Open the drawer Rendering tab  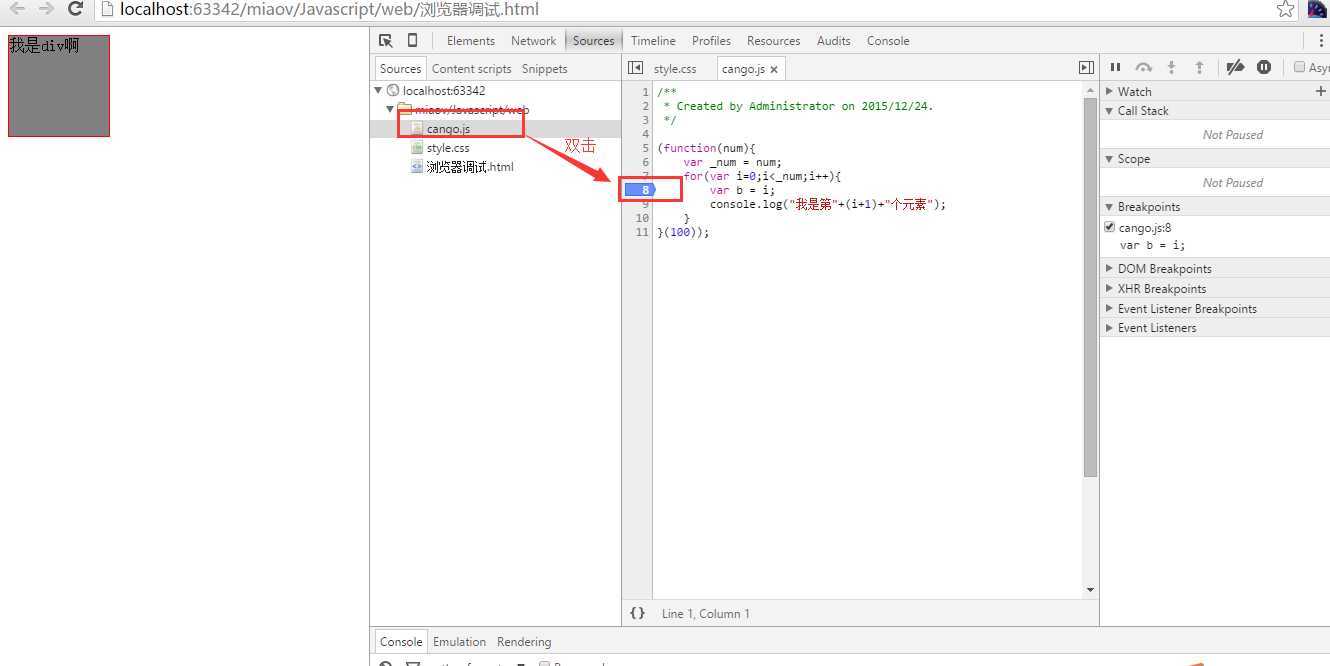pos(524,642)
